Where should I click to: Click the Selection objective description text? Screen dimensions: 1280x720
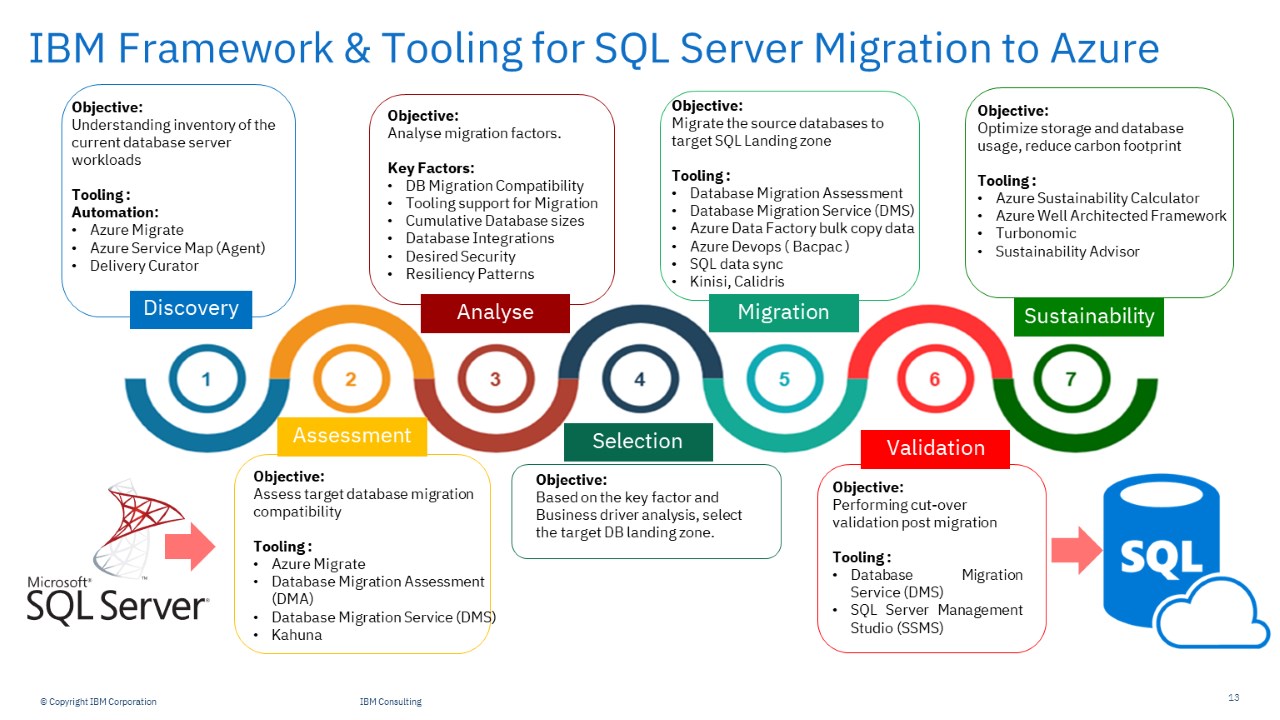pos(639,515)
